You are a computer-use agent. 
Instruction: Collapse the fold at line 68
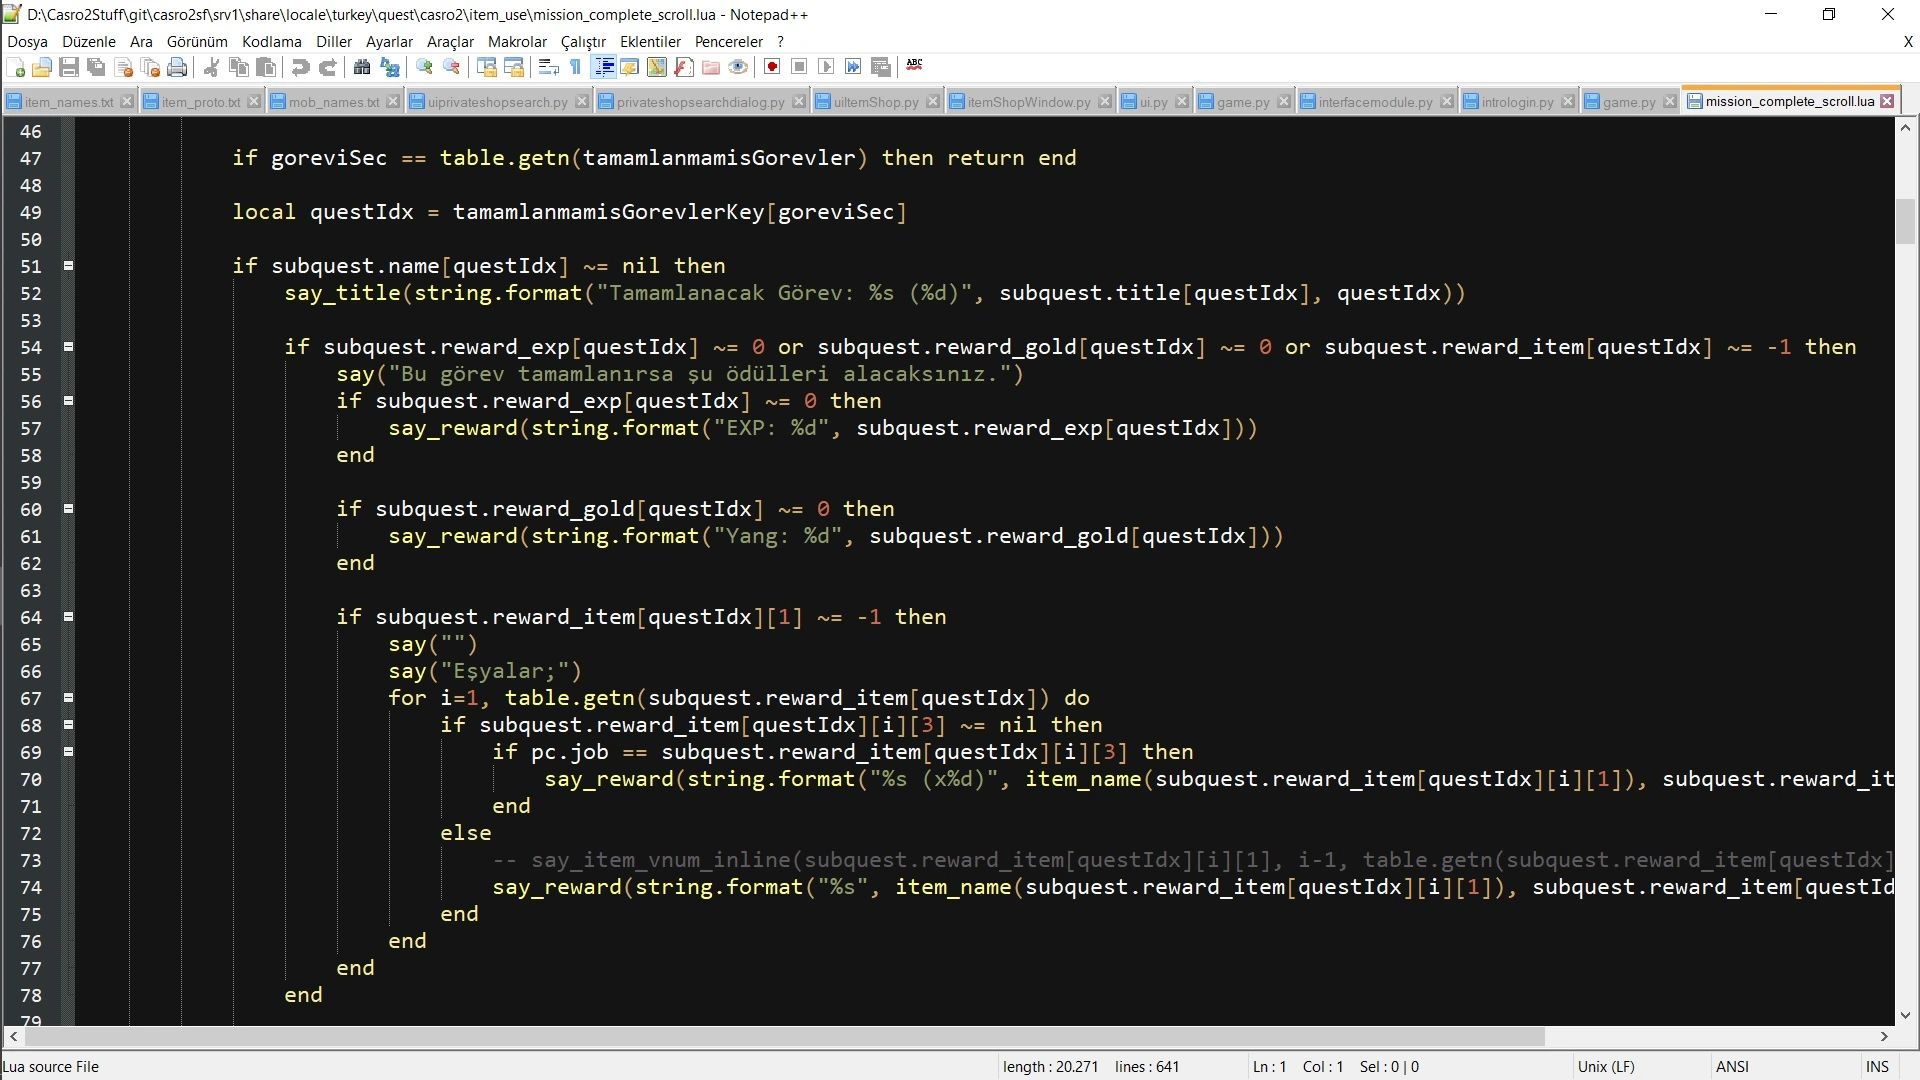[68, 725]
